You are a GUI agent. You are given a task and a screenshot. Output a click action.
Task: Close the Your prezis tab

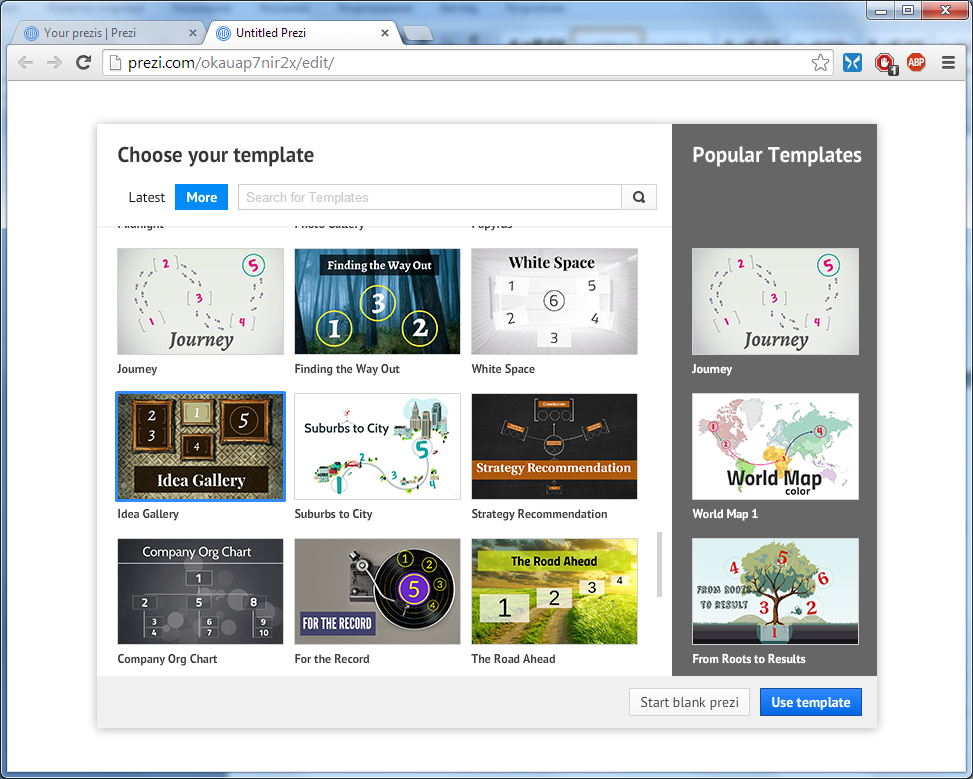(x=193, y=33)
